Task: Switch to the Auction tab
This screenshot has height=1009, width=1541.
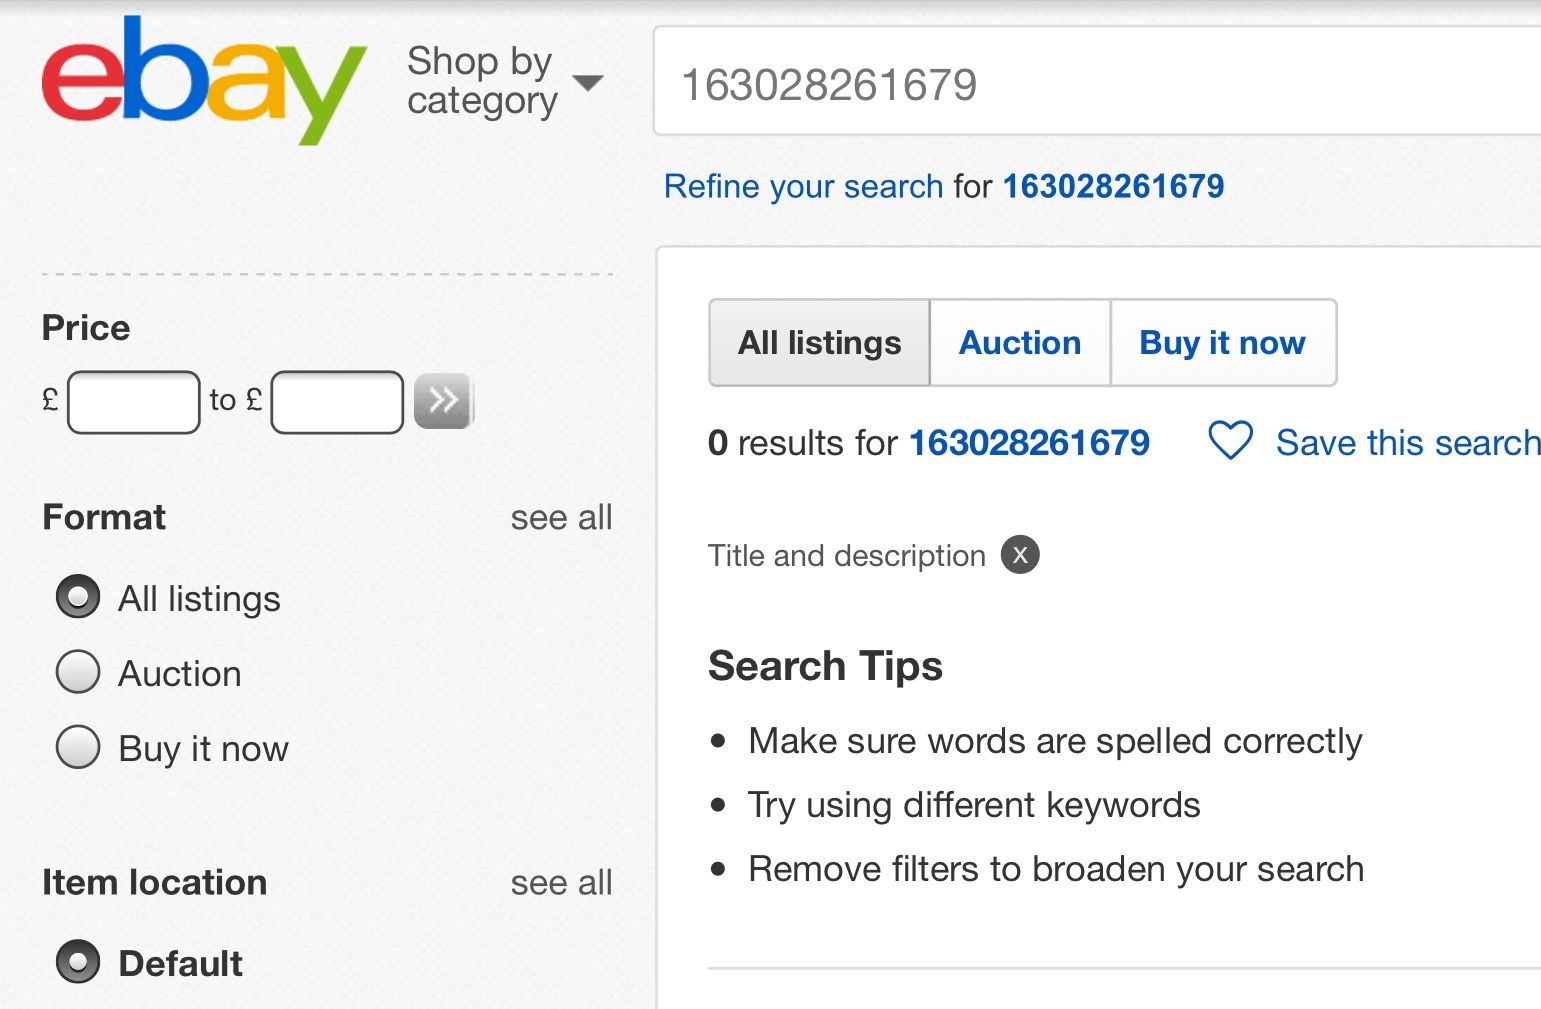Action: tap(1020, 343)
